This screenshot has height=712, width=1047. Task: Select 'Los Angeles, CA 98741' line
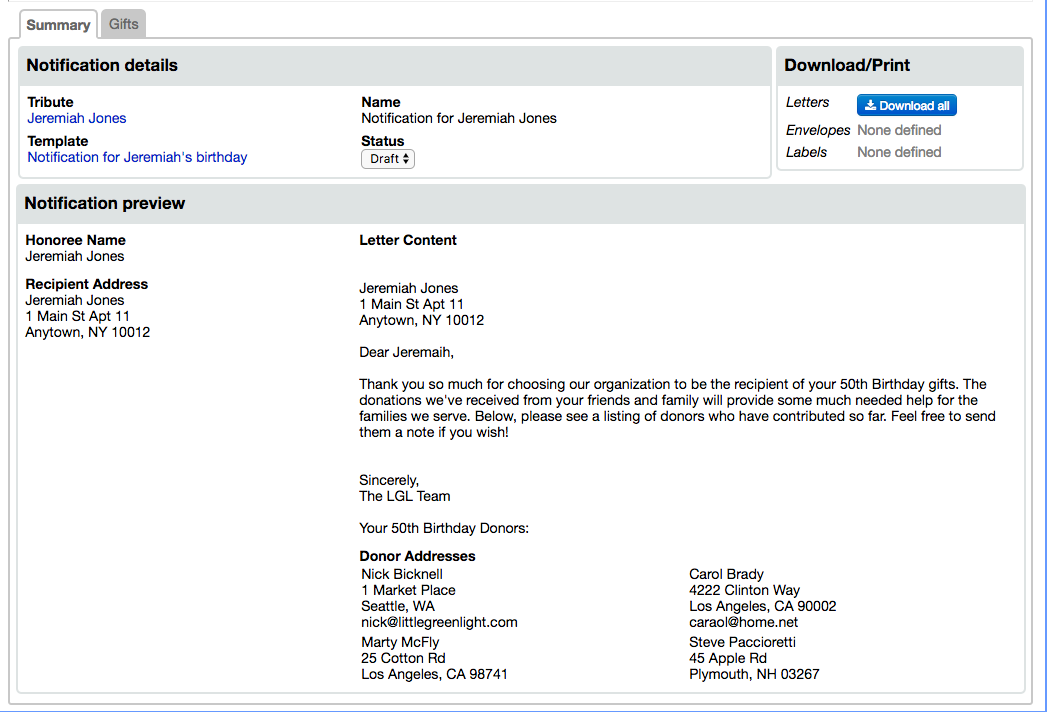(x=435, y=675)
